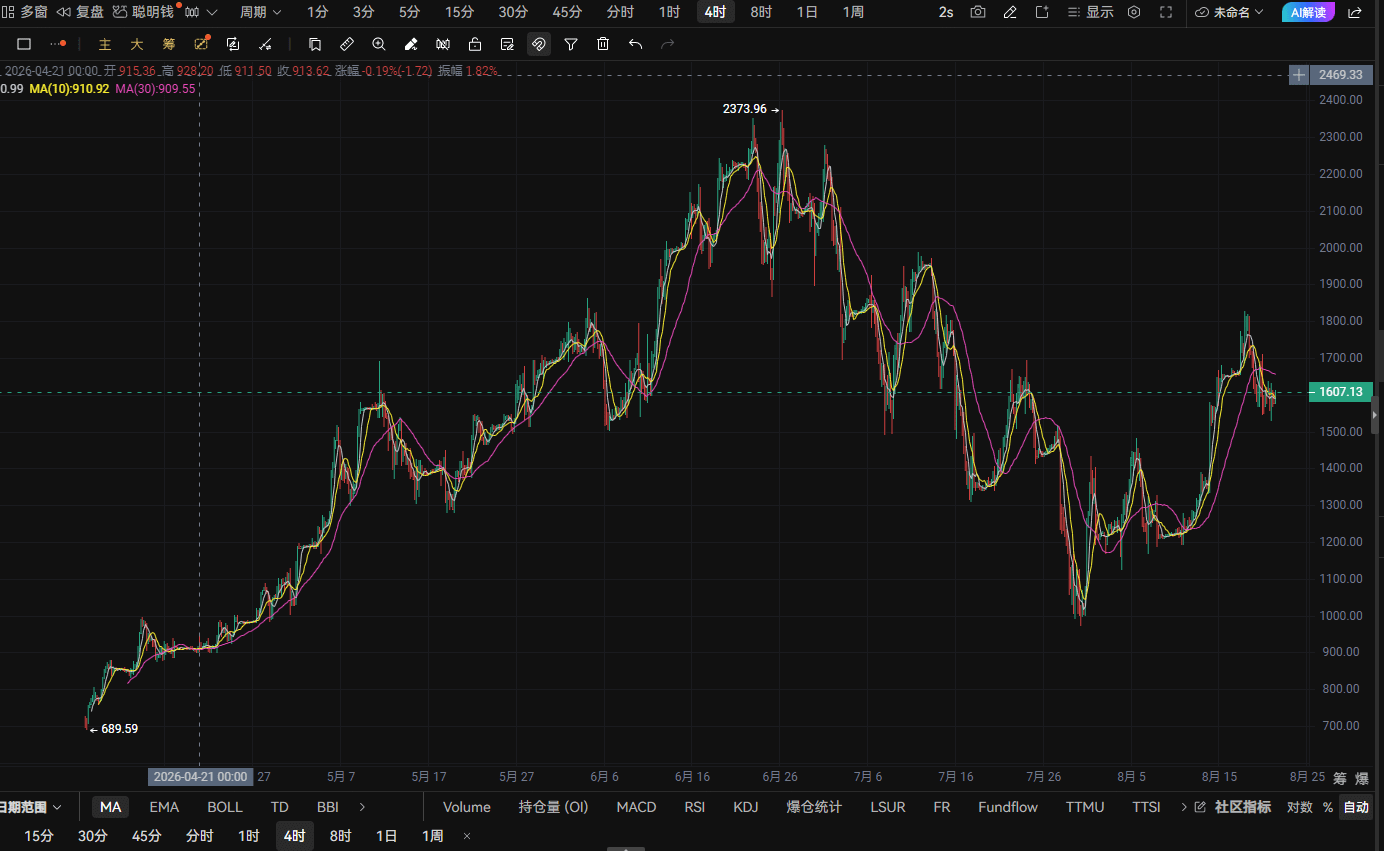Select 1日 timeframe in top bar

807,12
